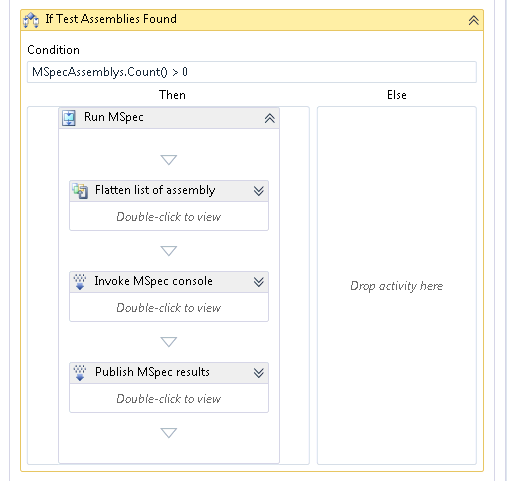512x481 pixels.
Task: Collapse the Run MSpec sequence
Action: tap(270, 118)
